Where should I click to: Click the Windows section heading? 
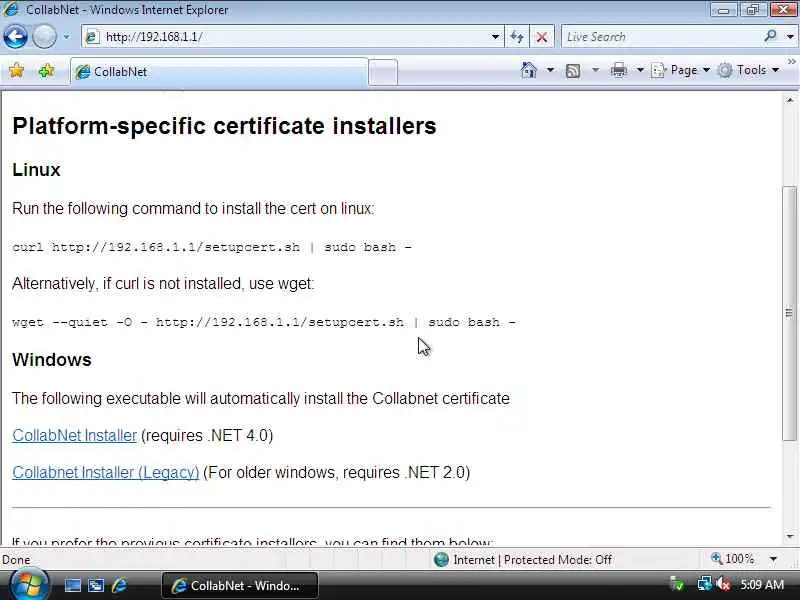point(52,359)
